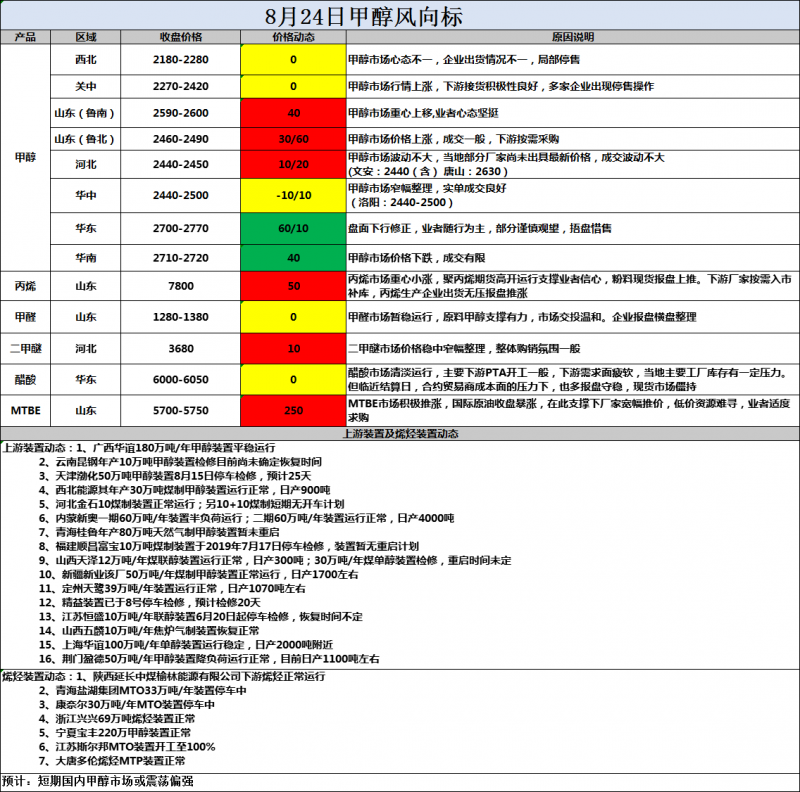Select the reason "甲醇市场价格下跌，成交有限"
Screen dimensions: 800x792
(x=417, y=258)
